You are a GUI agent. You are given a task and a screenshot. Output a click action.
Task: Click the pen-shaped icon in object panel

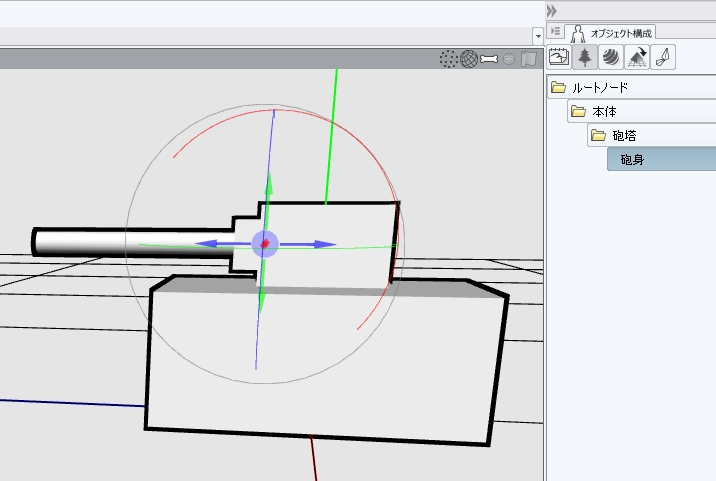[662, 57]
